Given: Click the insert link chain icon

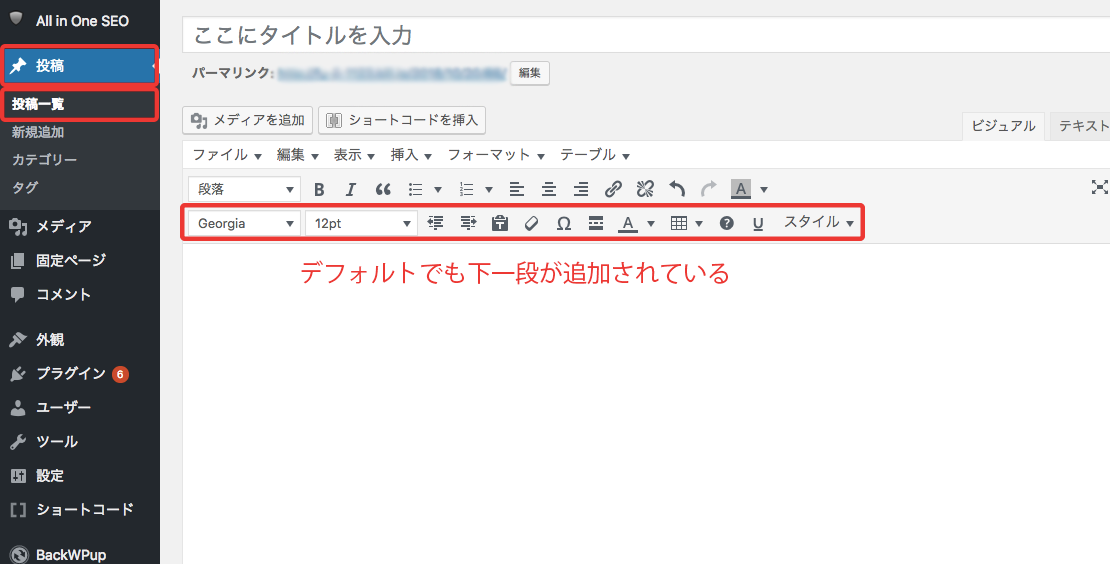Looking at the screenshot, I should [613, 189].
